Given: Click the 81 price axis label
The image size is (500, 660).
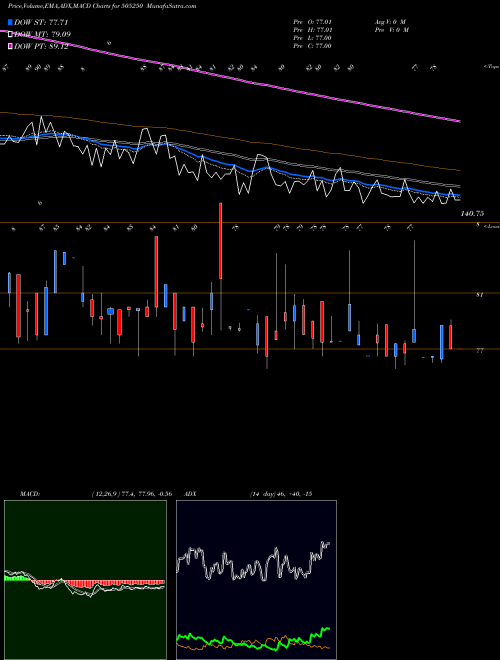Looking at the screenshot, I should (479, 295).
